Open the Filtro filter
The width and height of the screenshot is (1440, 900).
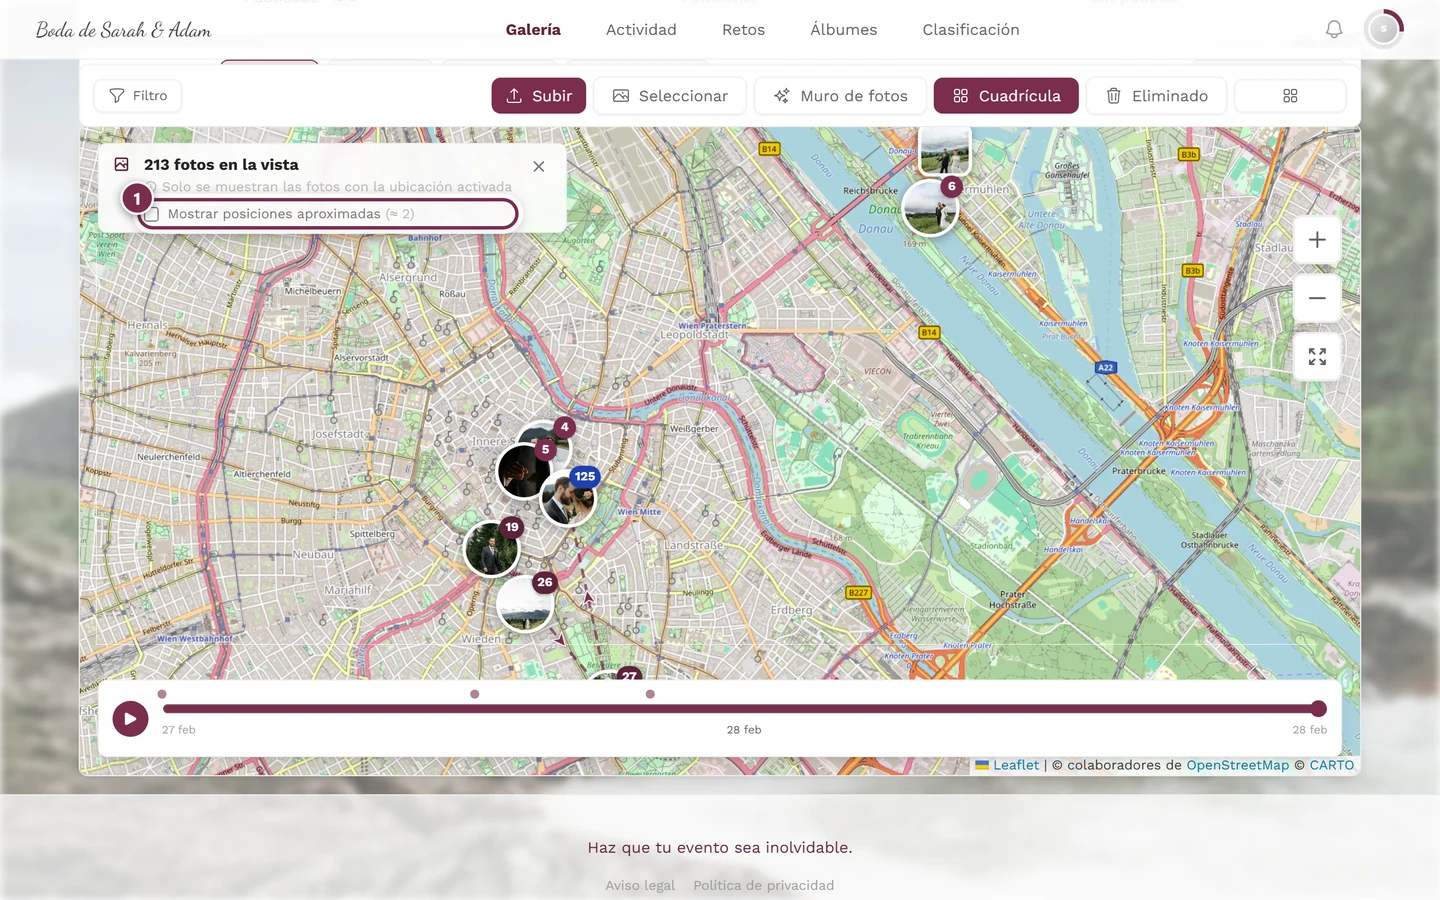138,96
